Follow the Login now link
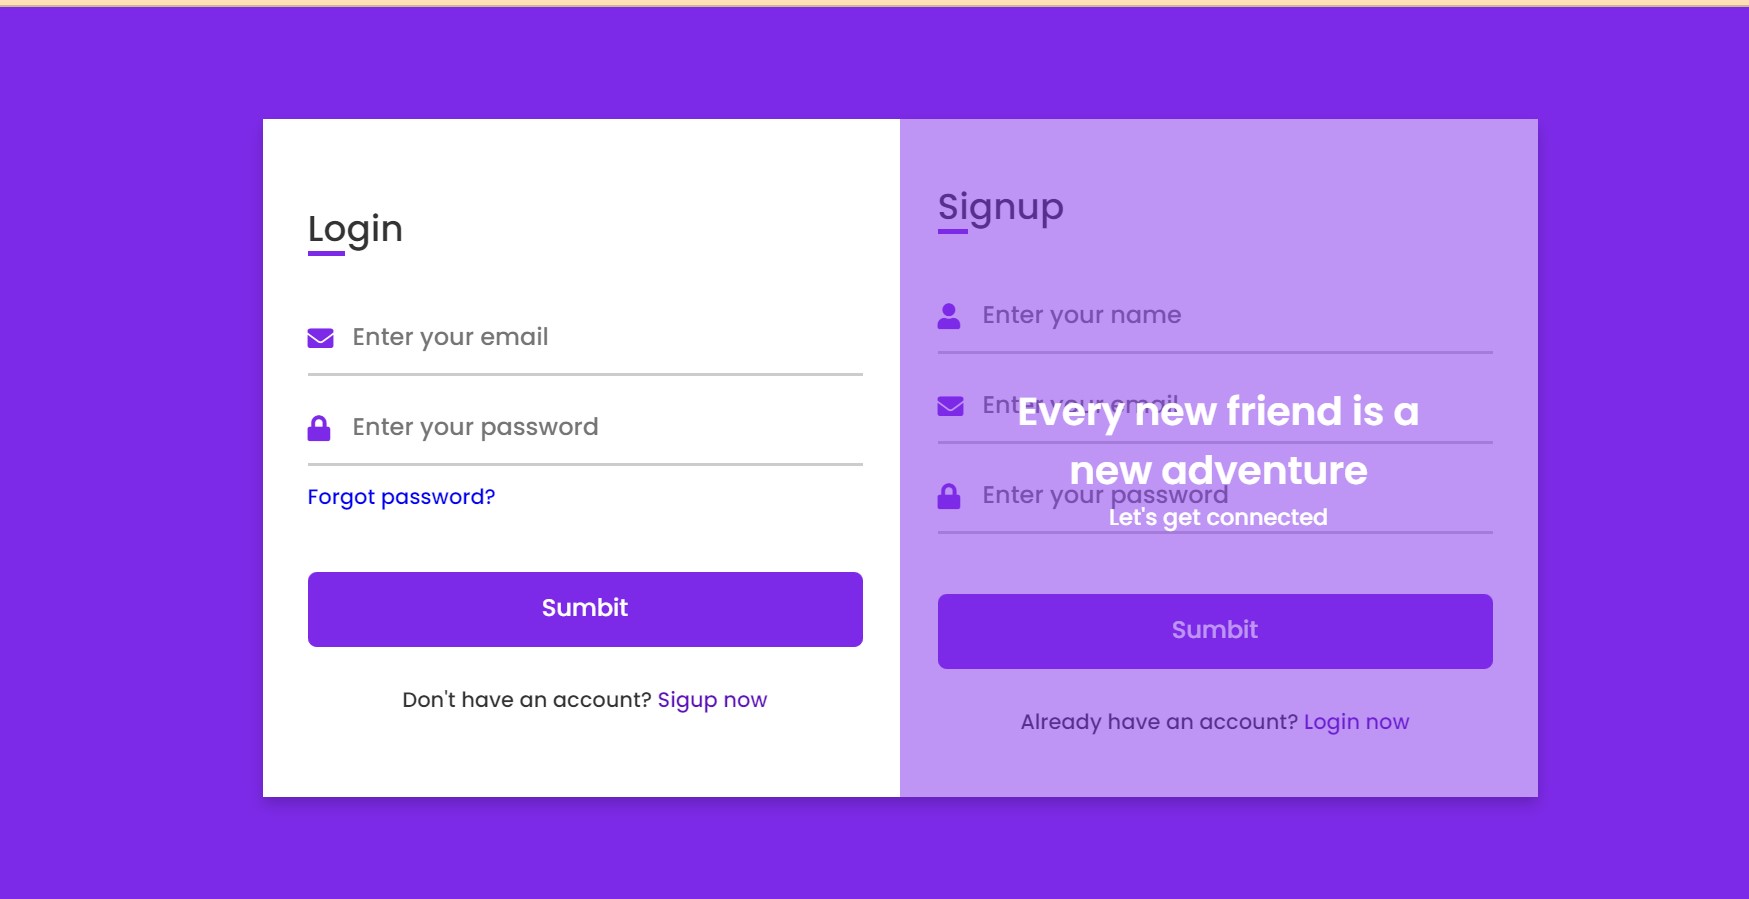This screenshot has width=1749, height=899. point(1356,722)
